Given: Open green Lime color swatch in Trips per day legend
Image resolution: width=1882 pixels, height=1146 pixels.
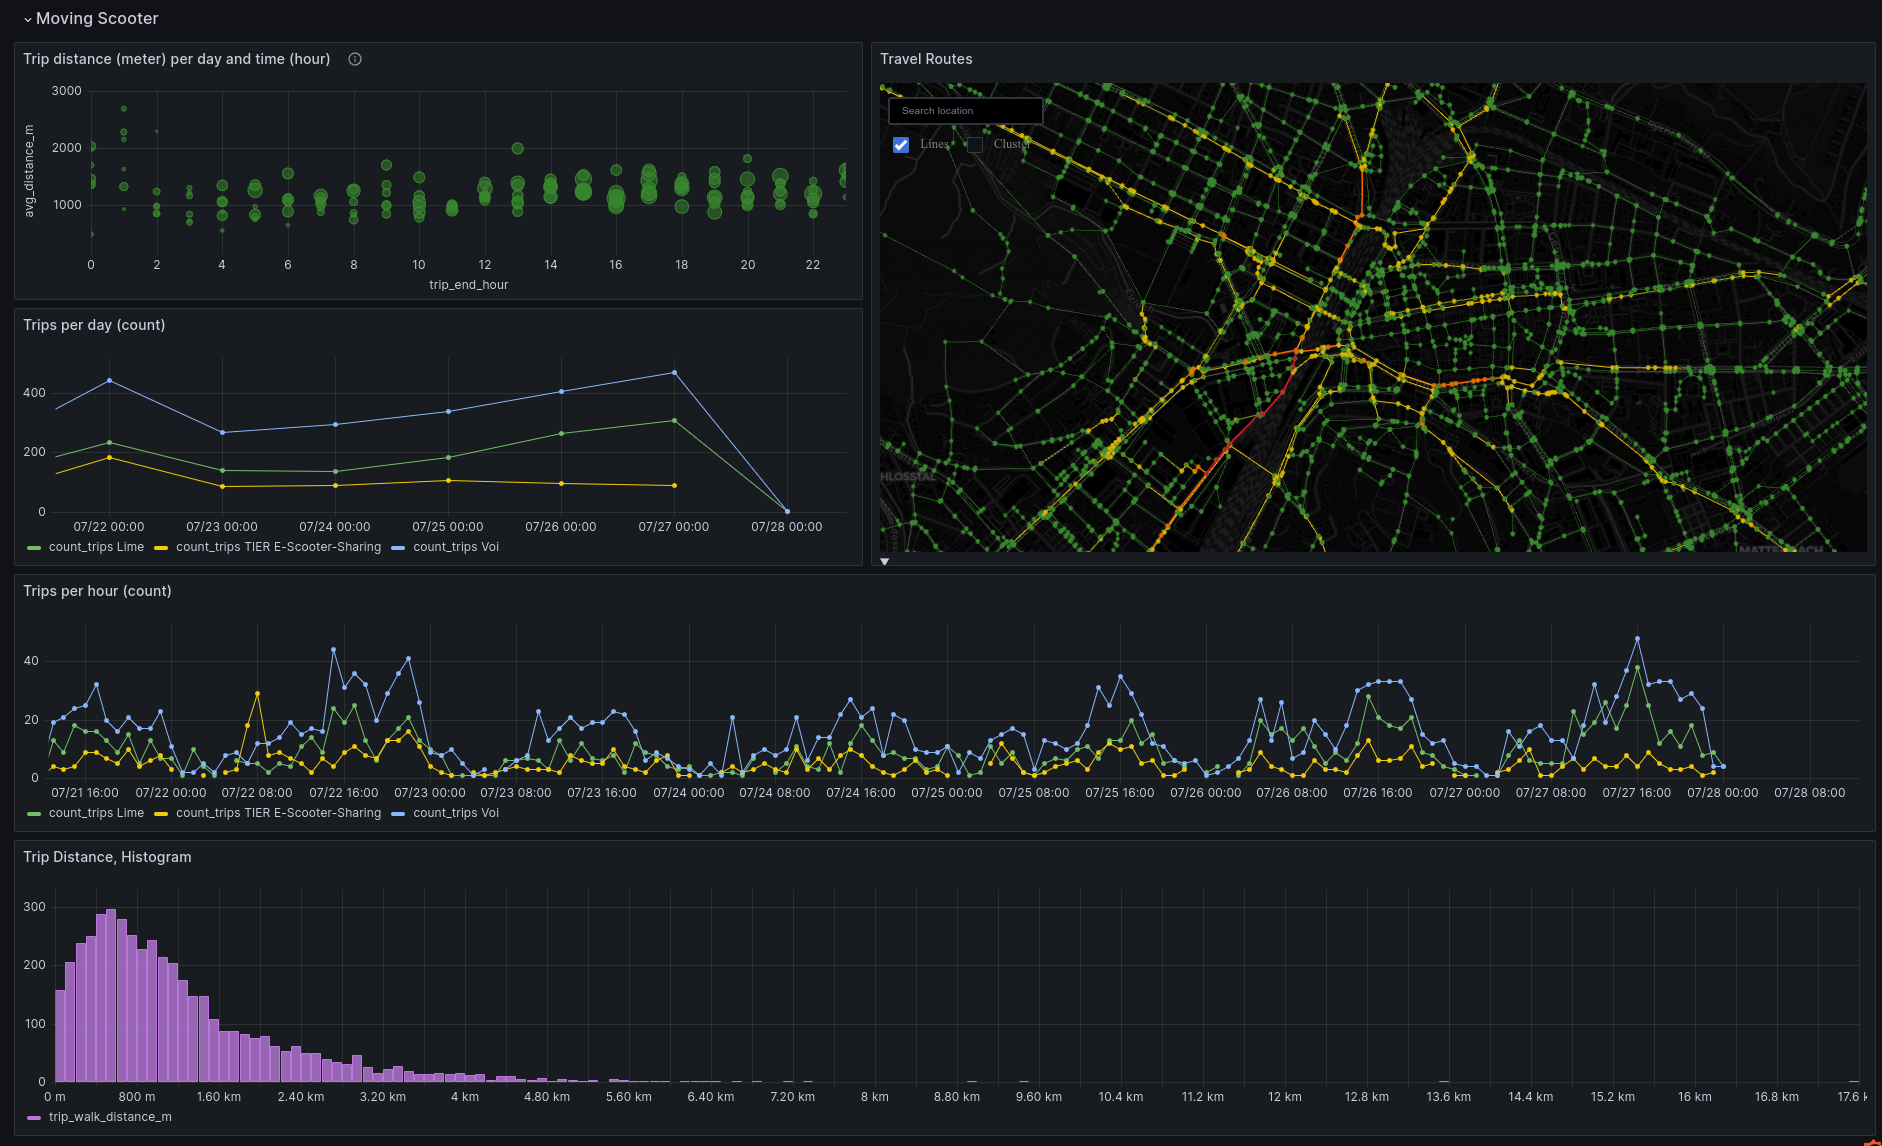Looking at the screenshot, I should tap(34, 548).
